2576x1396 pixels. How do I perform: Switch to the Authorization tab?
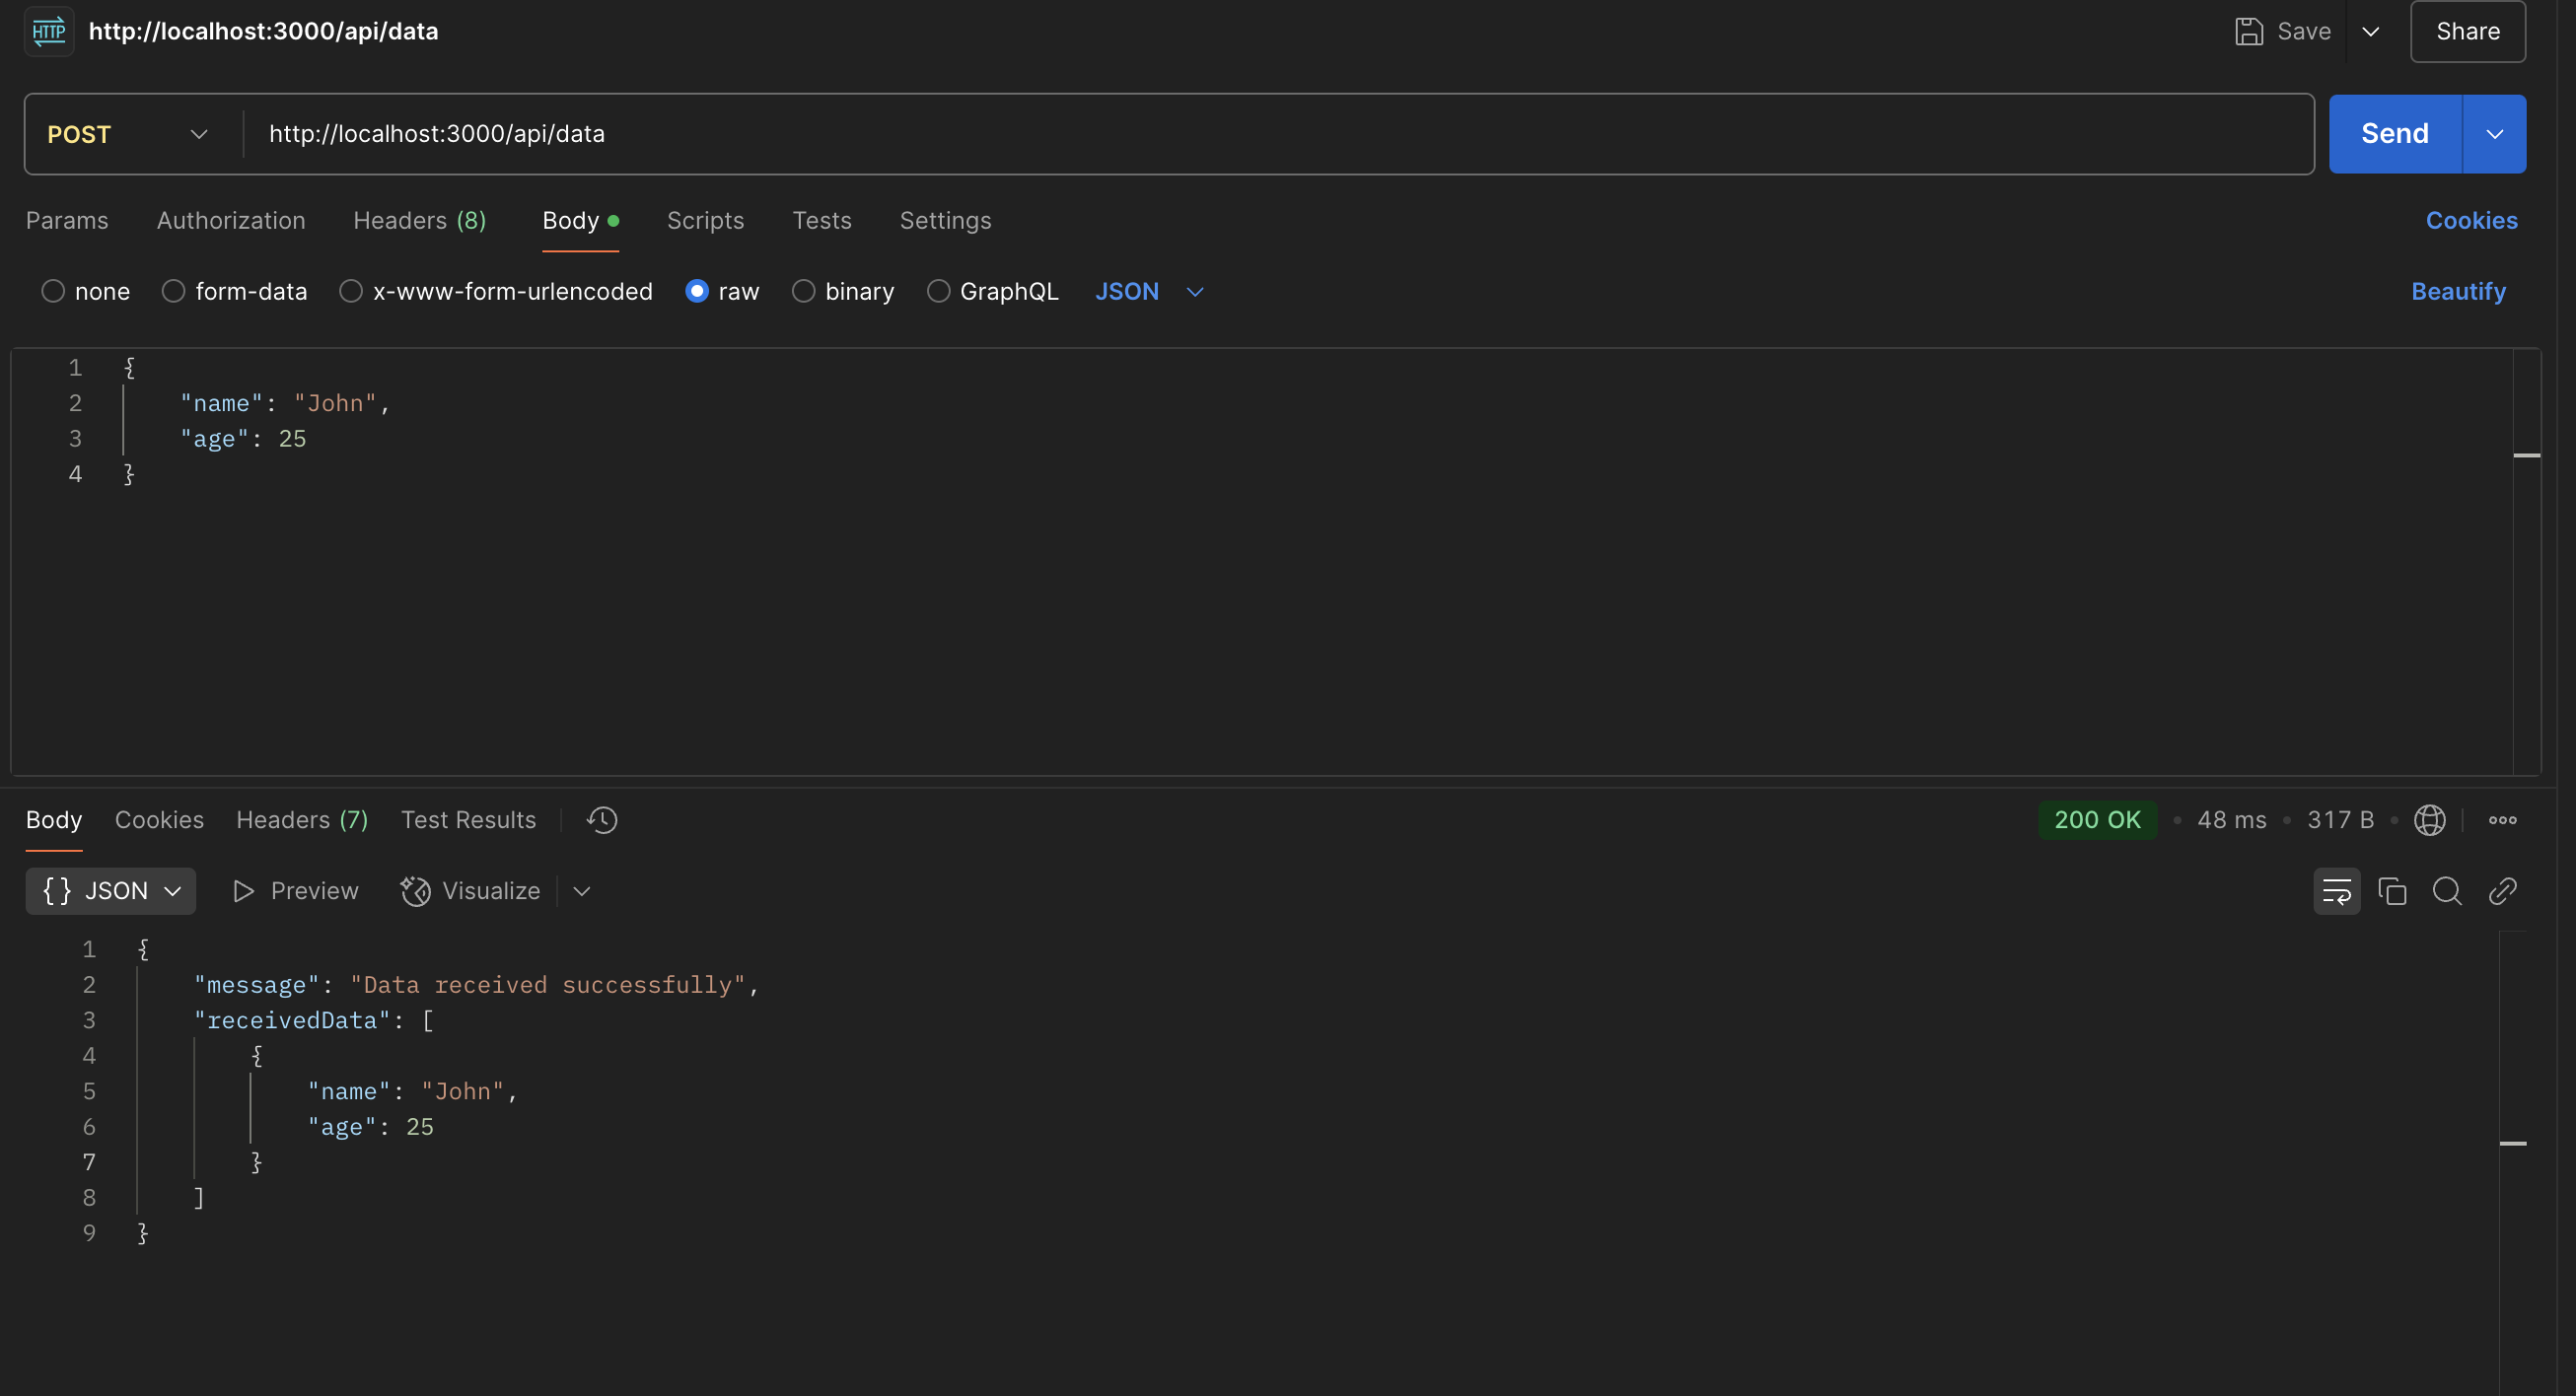click(231, 220)
